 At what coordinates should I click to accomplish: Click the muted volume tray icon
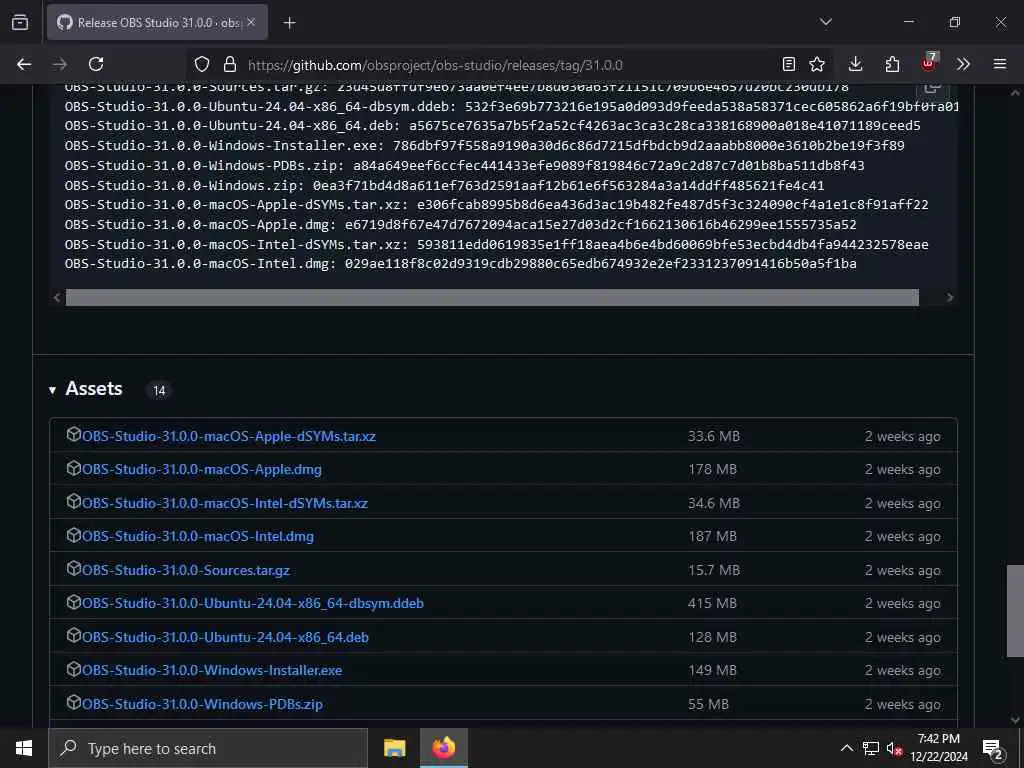[894, 748]
